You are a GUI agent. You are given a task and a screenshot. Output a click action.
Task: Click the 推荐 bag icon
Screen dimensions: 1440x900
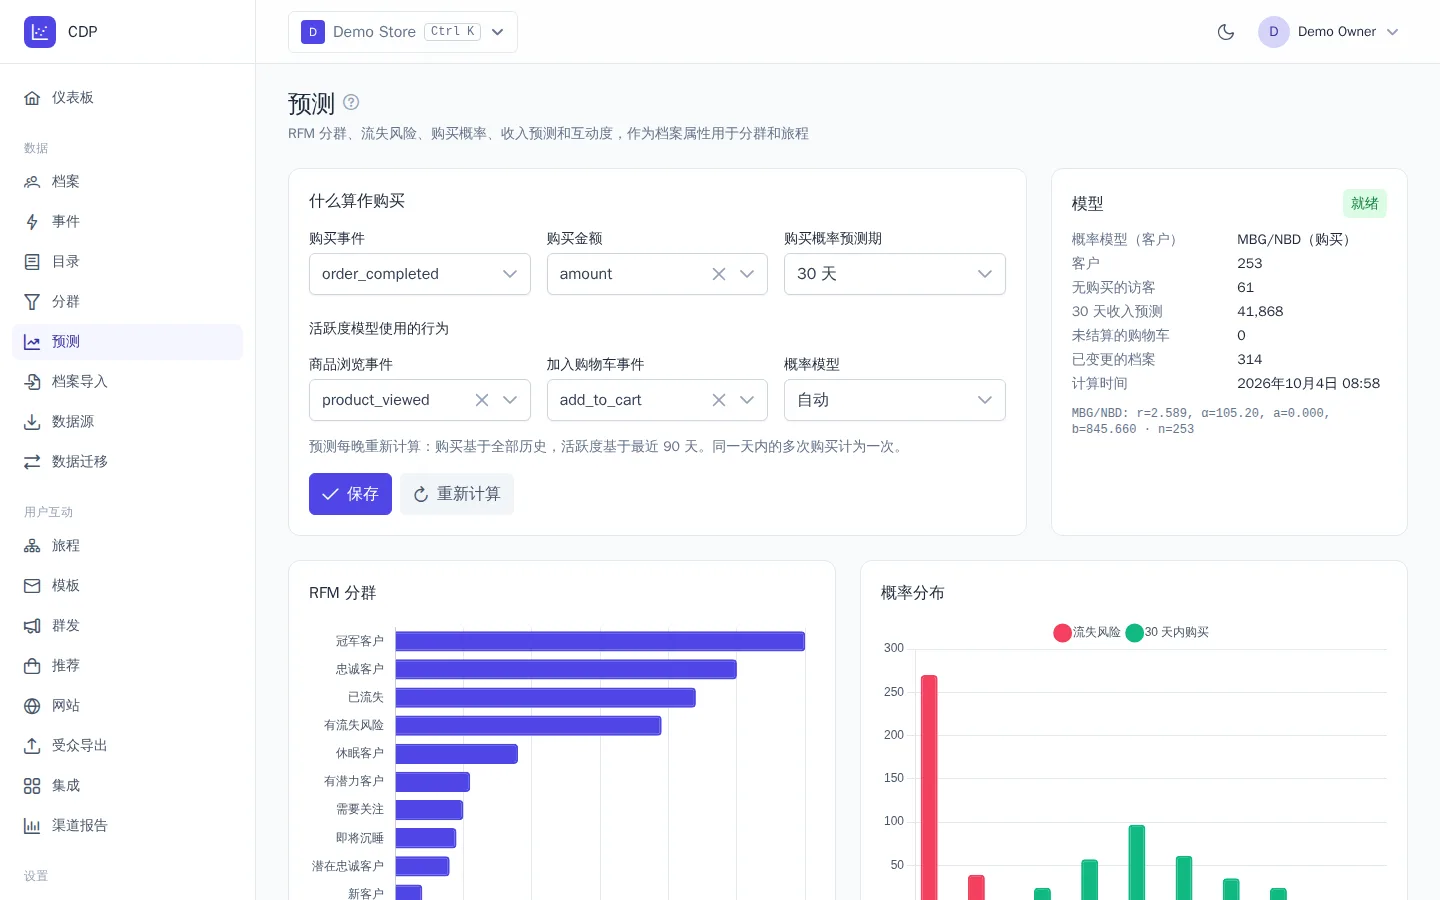pyautogui.click(x=32, y=666)
